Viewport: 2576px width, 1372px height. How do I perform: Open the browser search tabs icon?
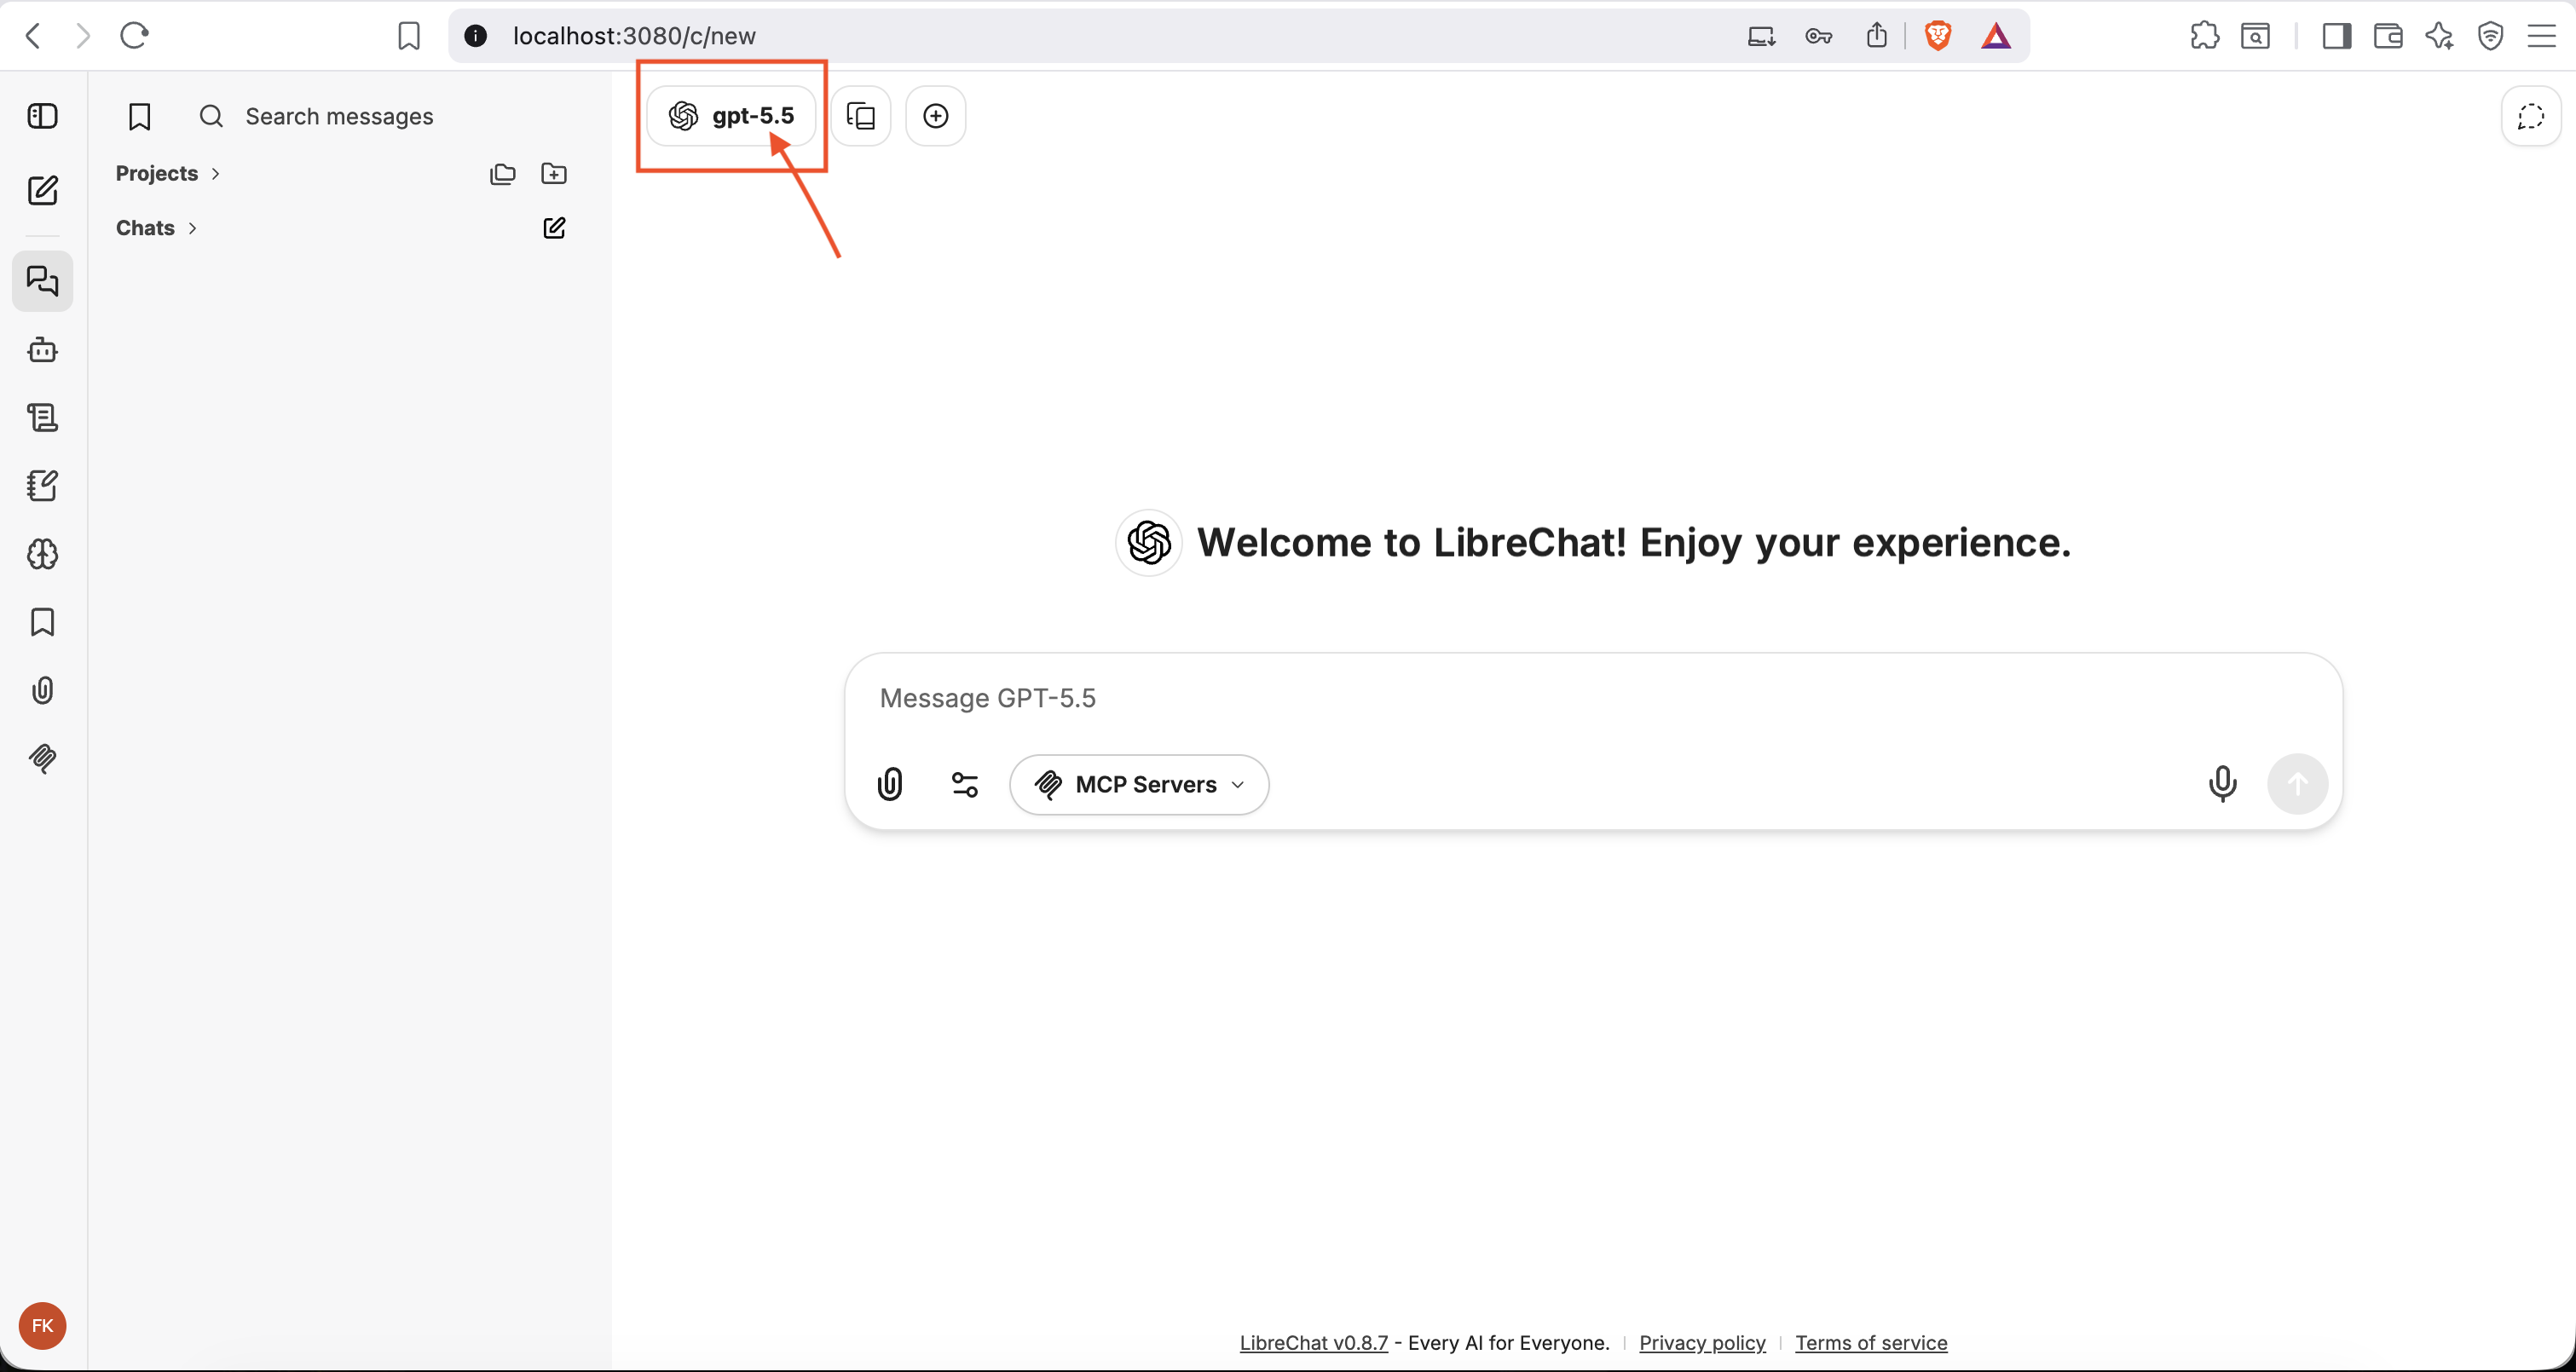[2255, 36]
